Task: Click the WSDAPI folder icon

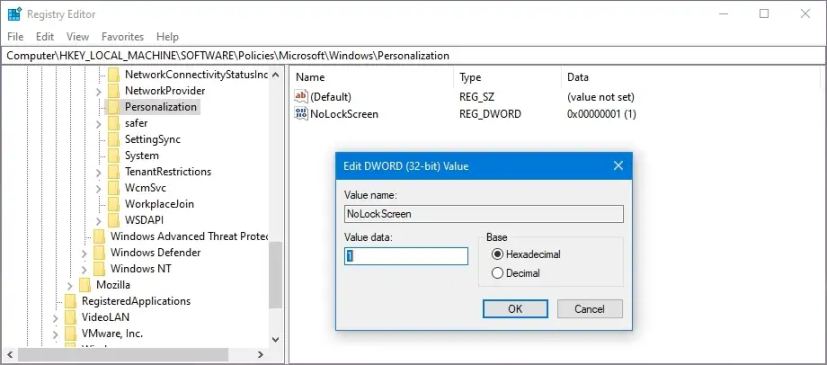Action: (114, 220)
